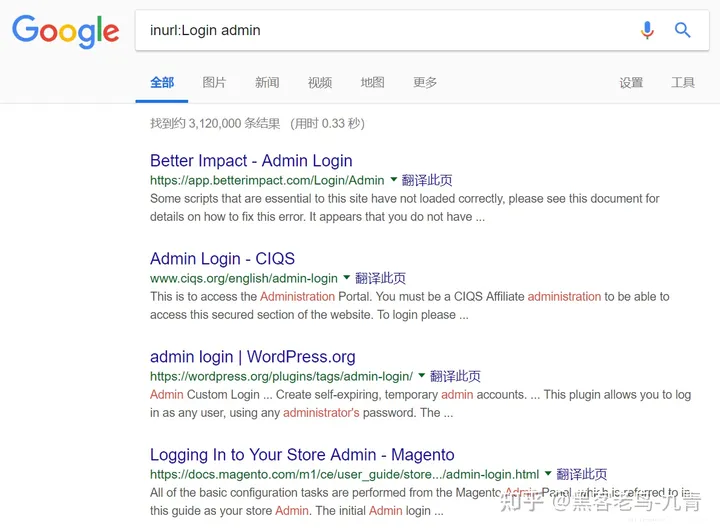Click the result count text 找到约 3,120,000 条结果
The height and width of the screenshot is (530, 720).
tap(215, 124)
